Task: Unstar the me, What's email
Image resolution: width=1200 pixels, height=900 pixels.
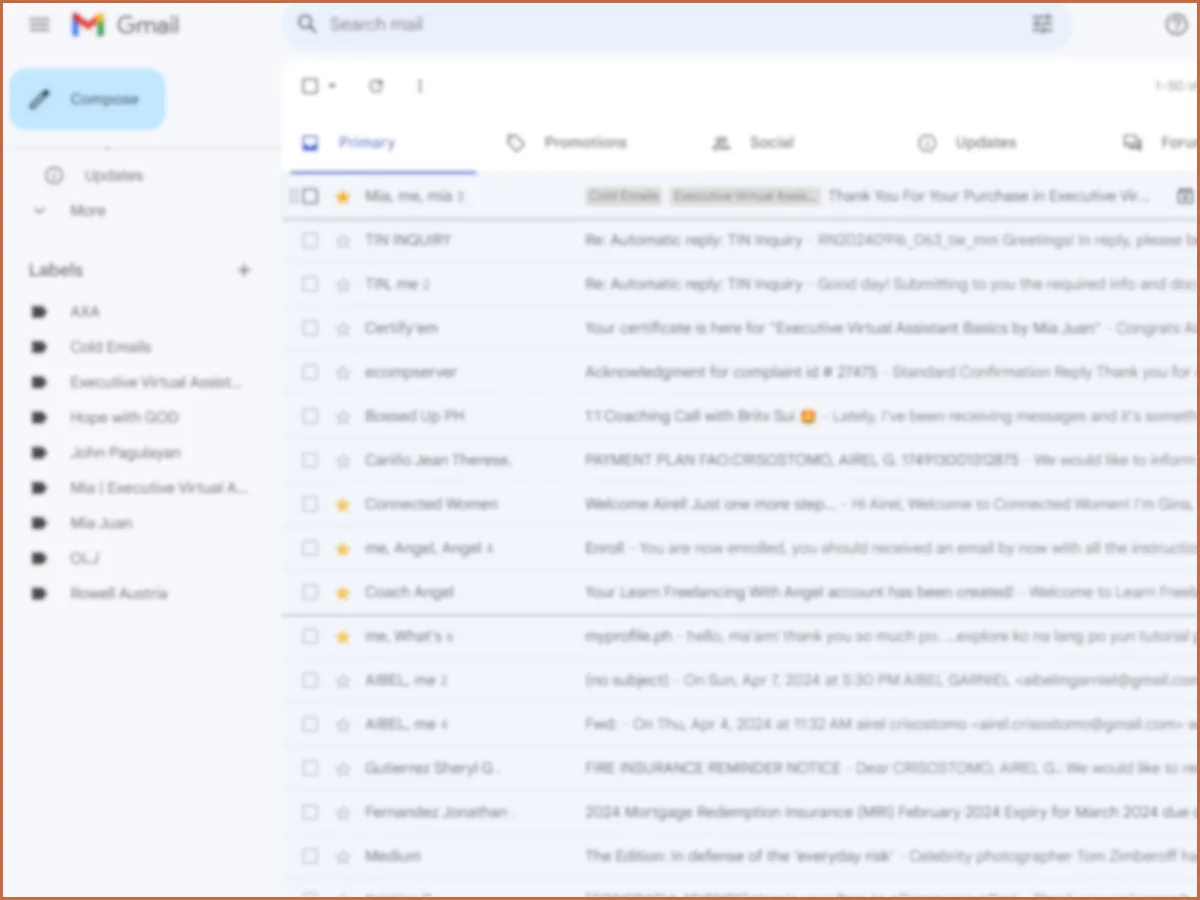Action: click(343, 636)
